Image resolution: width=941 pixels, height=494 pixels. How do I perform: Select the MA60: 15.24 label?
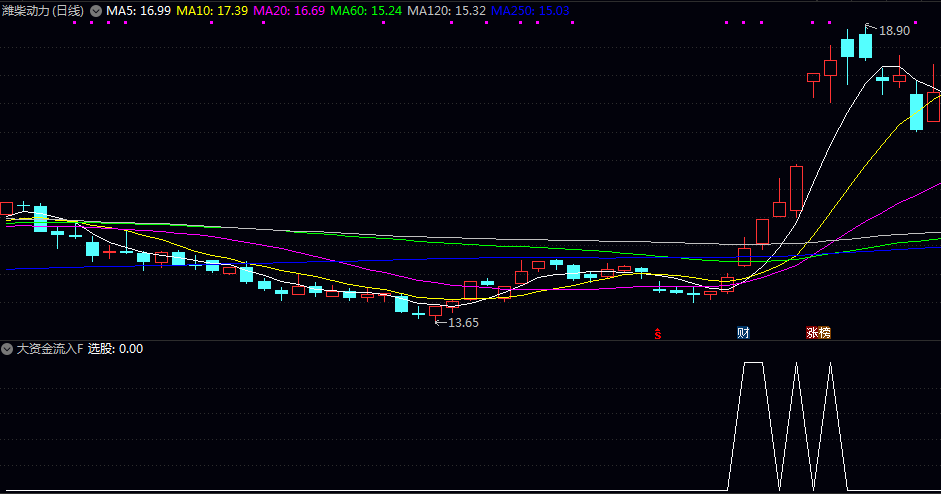tap(366, 11)
